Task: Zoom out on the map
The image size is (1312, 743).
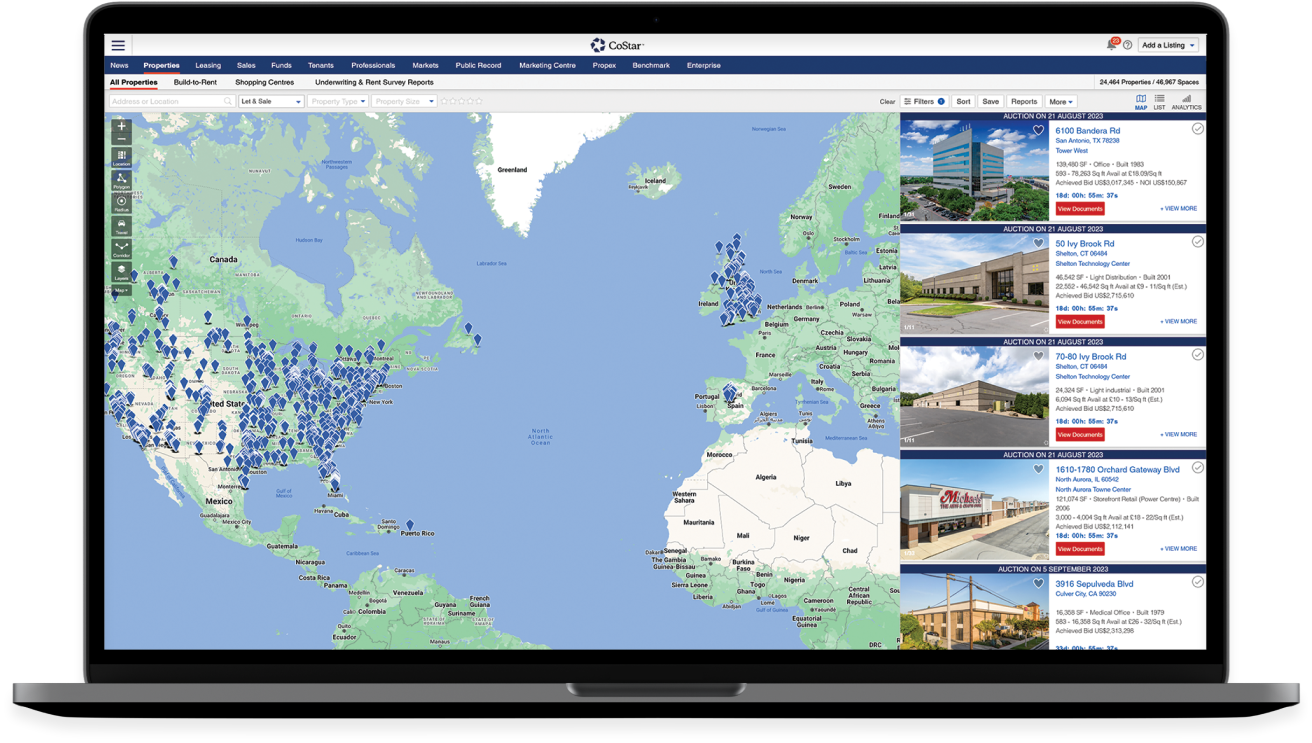Action: point(121,140)
